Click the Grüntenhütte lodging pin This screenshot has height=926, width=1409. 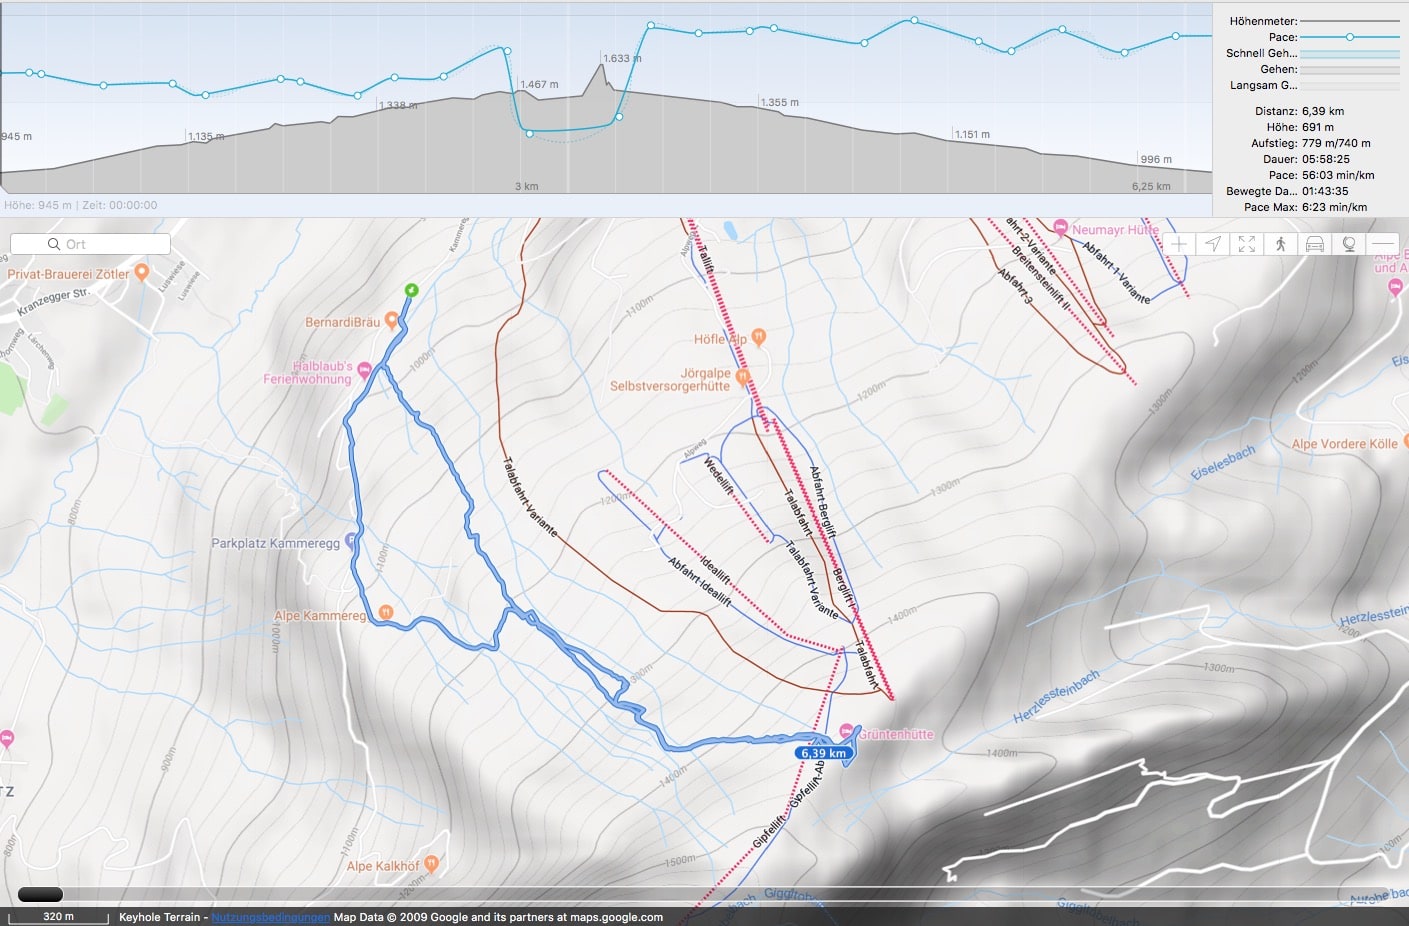847,731
